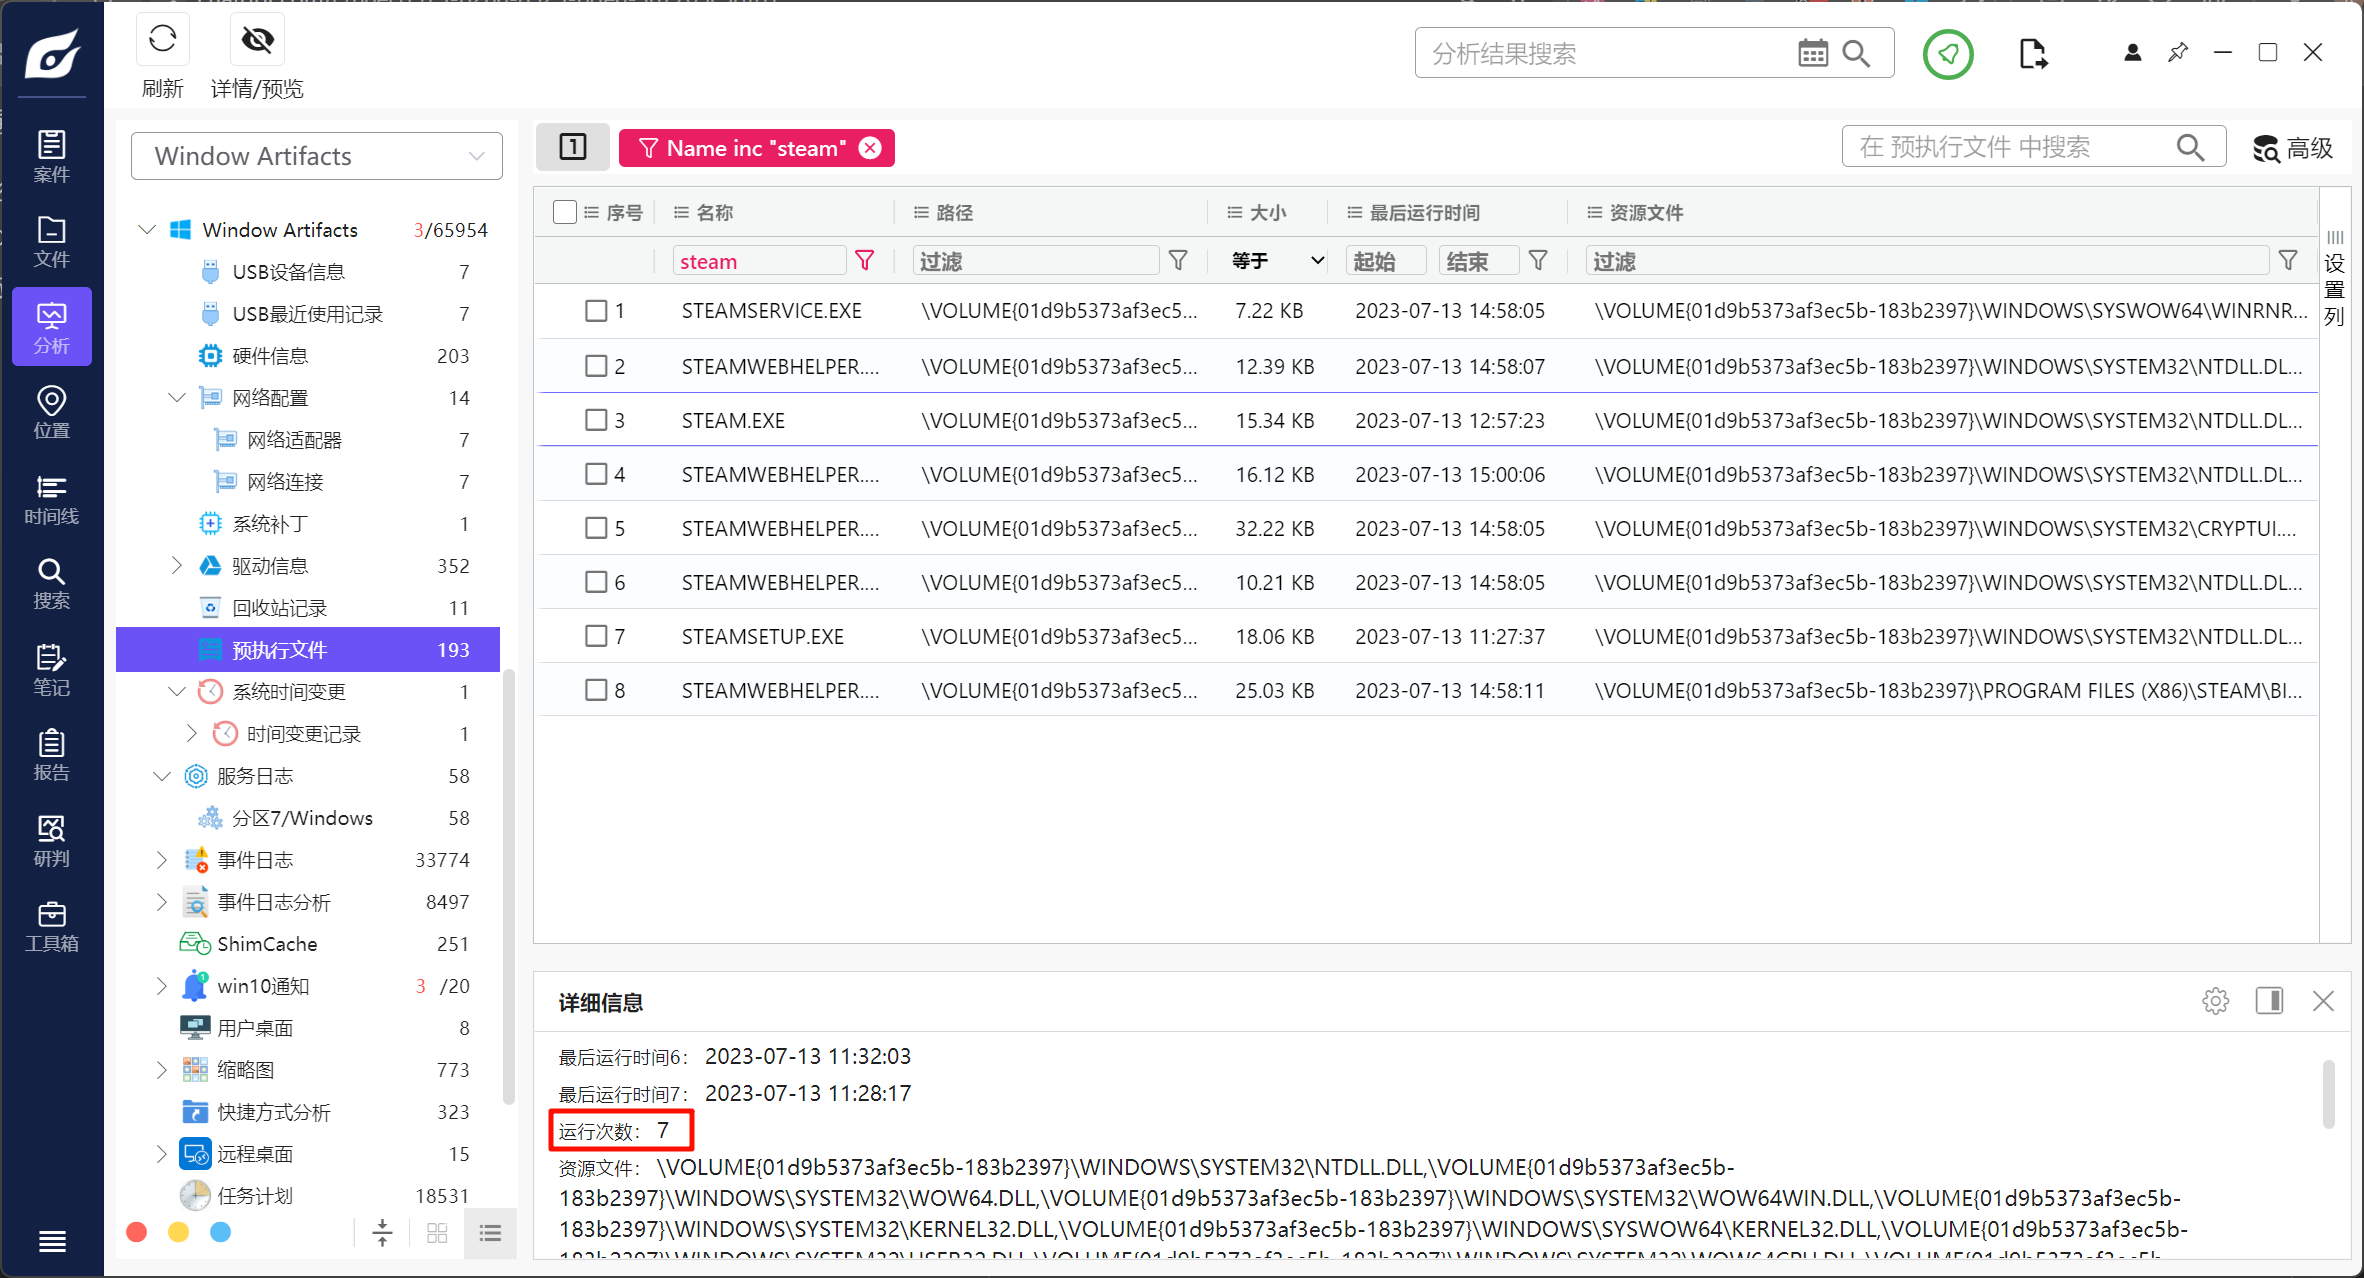Click the red color tag dot
Viewport: 2364px width, 1278px height.
click(x=137, y=1232)
